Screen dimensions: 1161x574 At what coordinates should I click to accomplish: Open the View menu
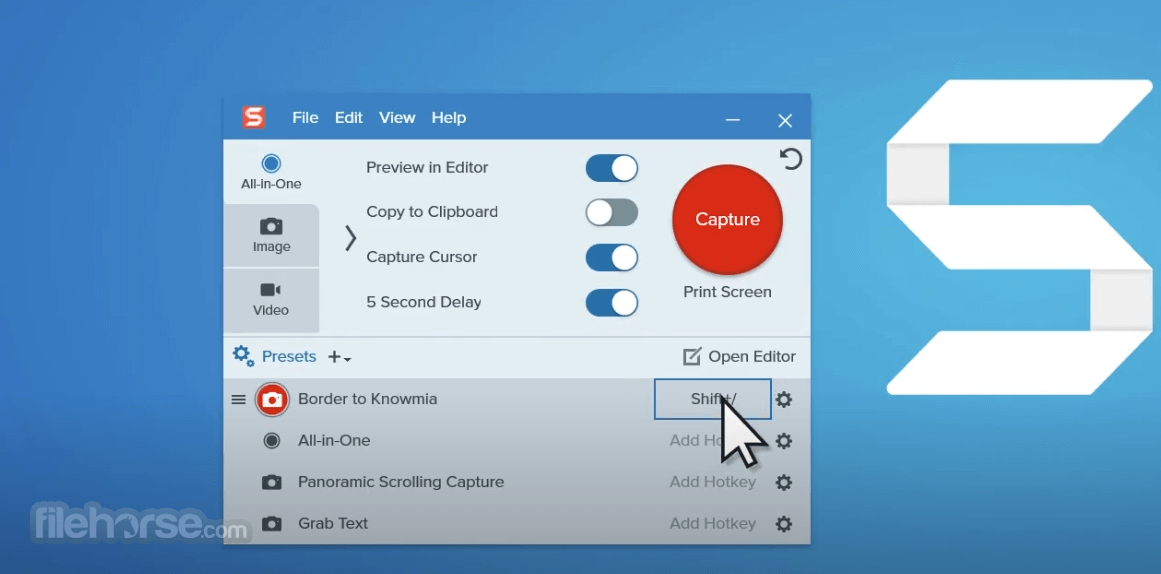click(397, 118)
